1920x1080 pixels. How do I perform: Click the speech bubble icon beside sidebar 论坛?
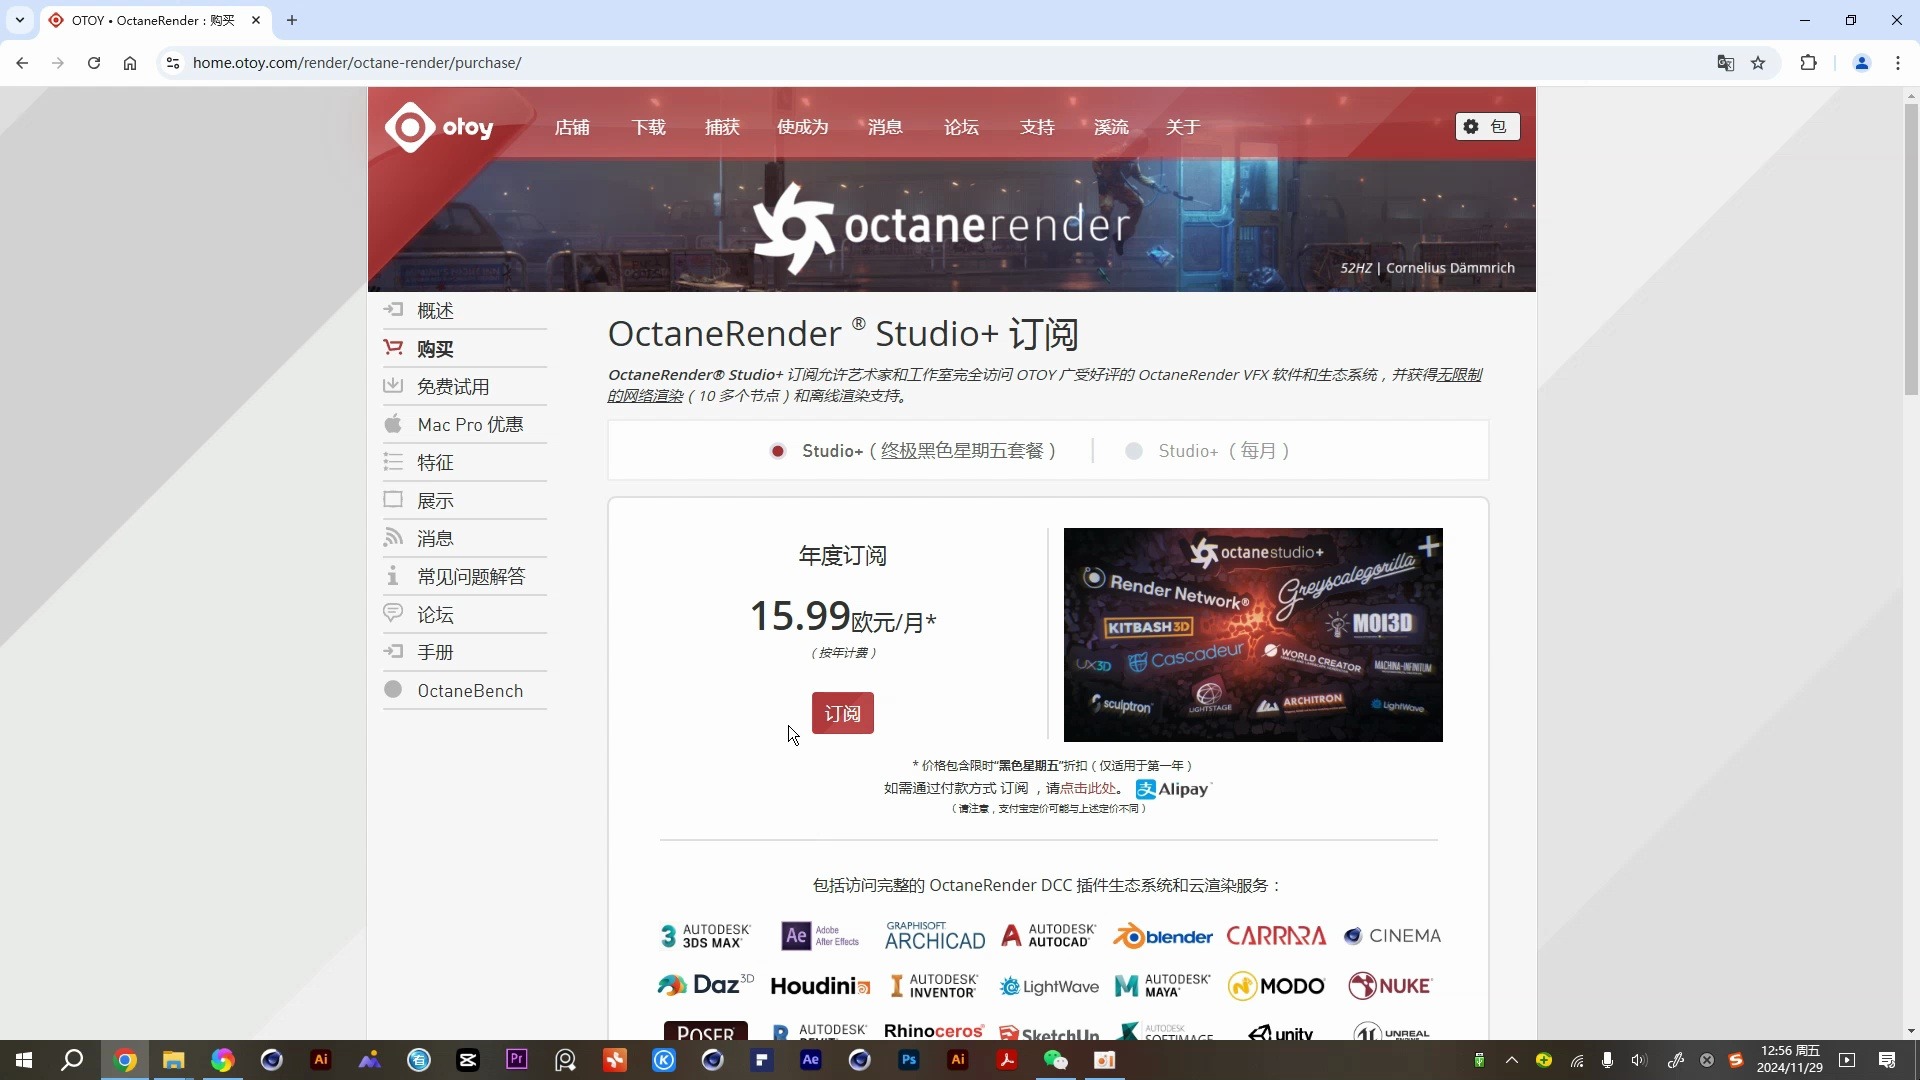pos(393,614)
